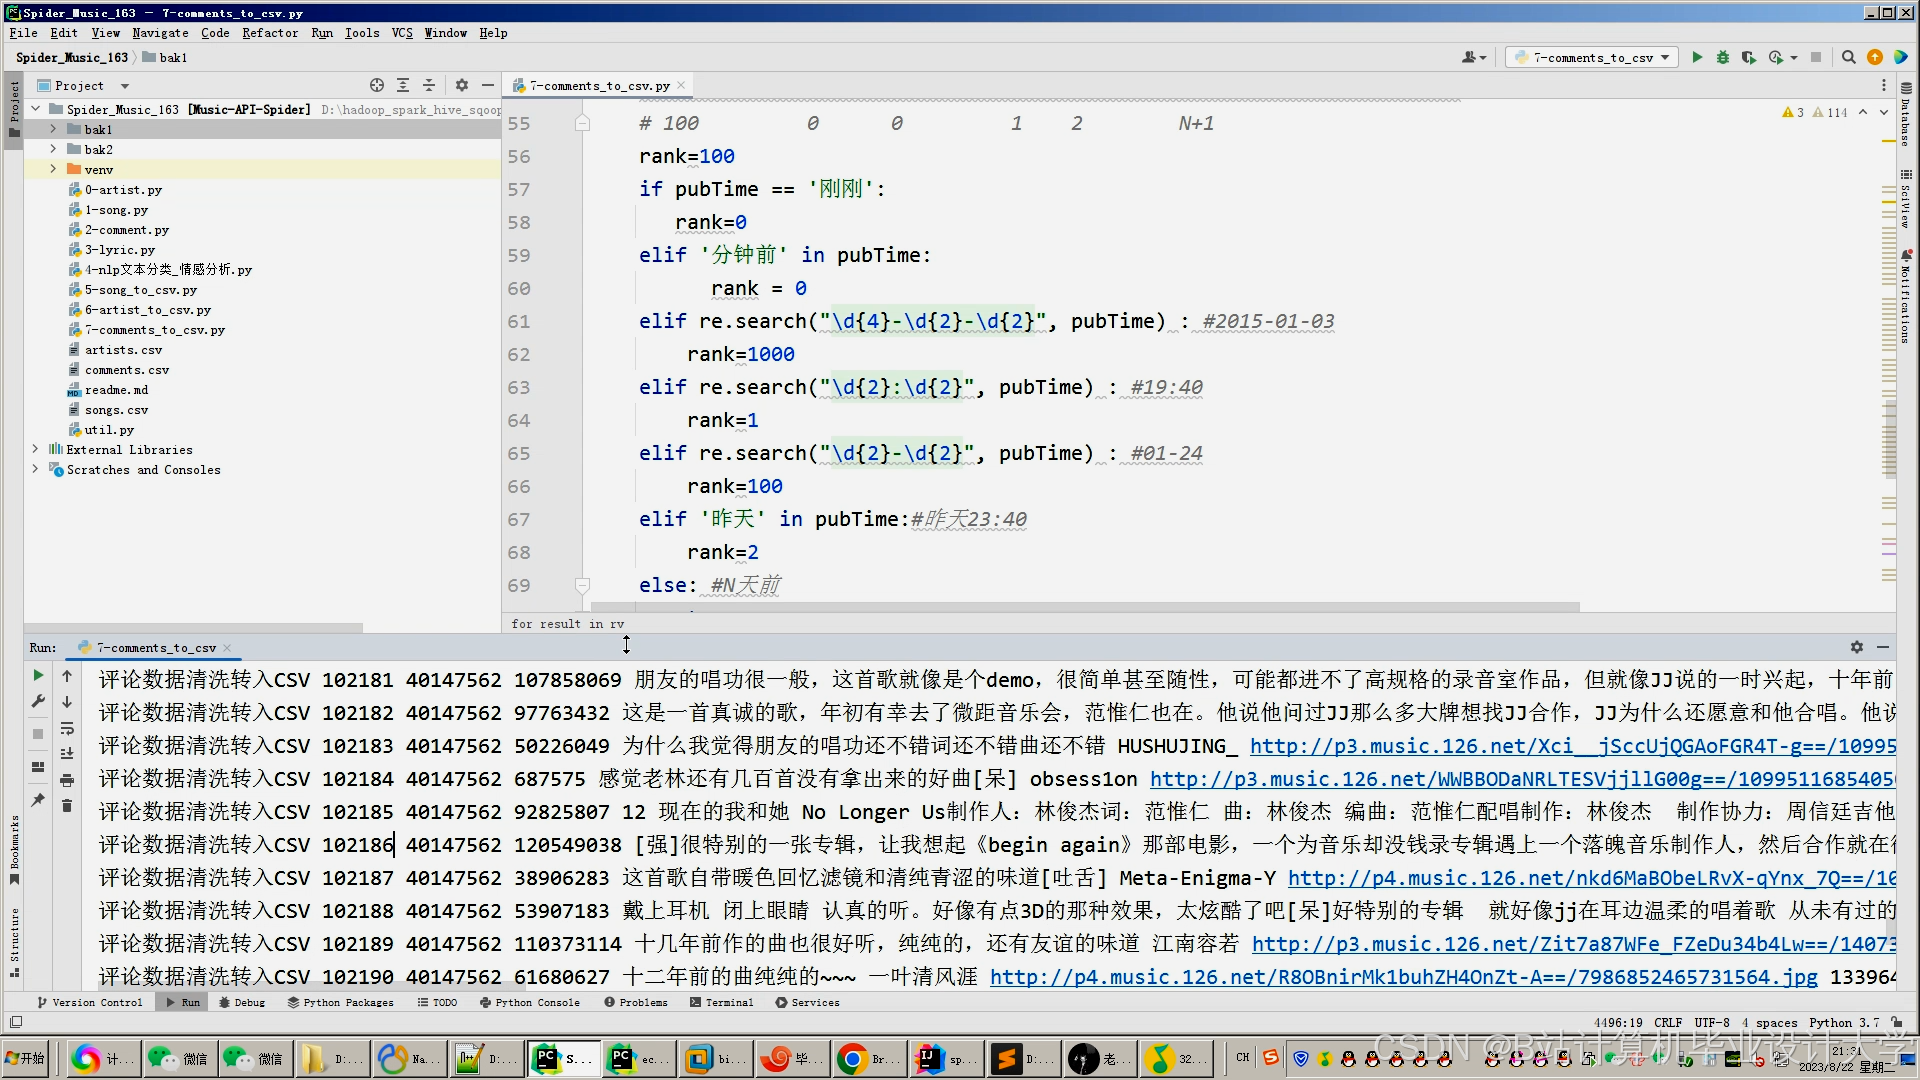Toggle scroll to end of console

[67, 754]
